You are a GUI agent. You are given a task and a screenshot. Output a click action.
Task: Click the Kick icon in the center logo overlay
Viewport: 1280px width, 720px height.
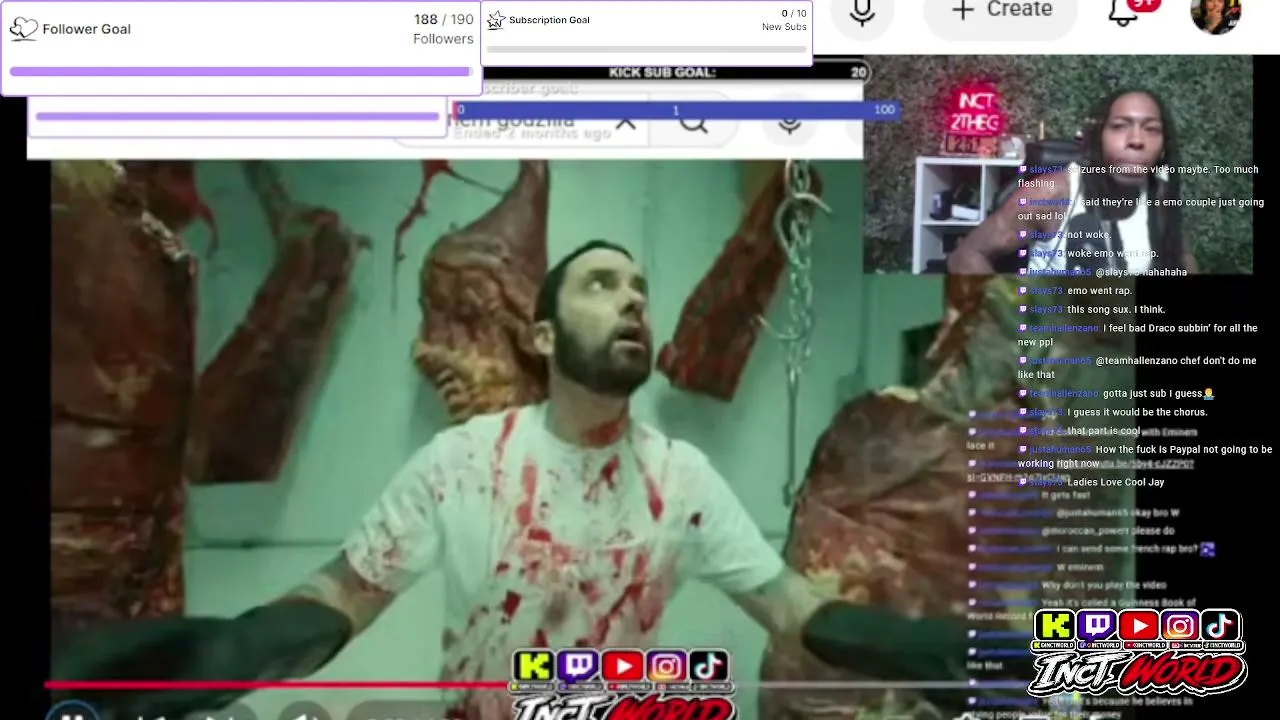tap(534, 667)
